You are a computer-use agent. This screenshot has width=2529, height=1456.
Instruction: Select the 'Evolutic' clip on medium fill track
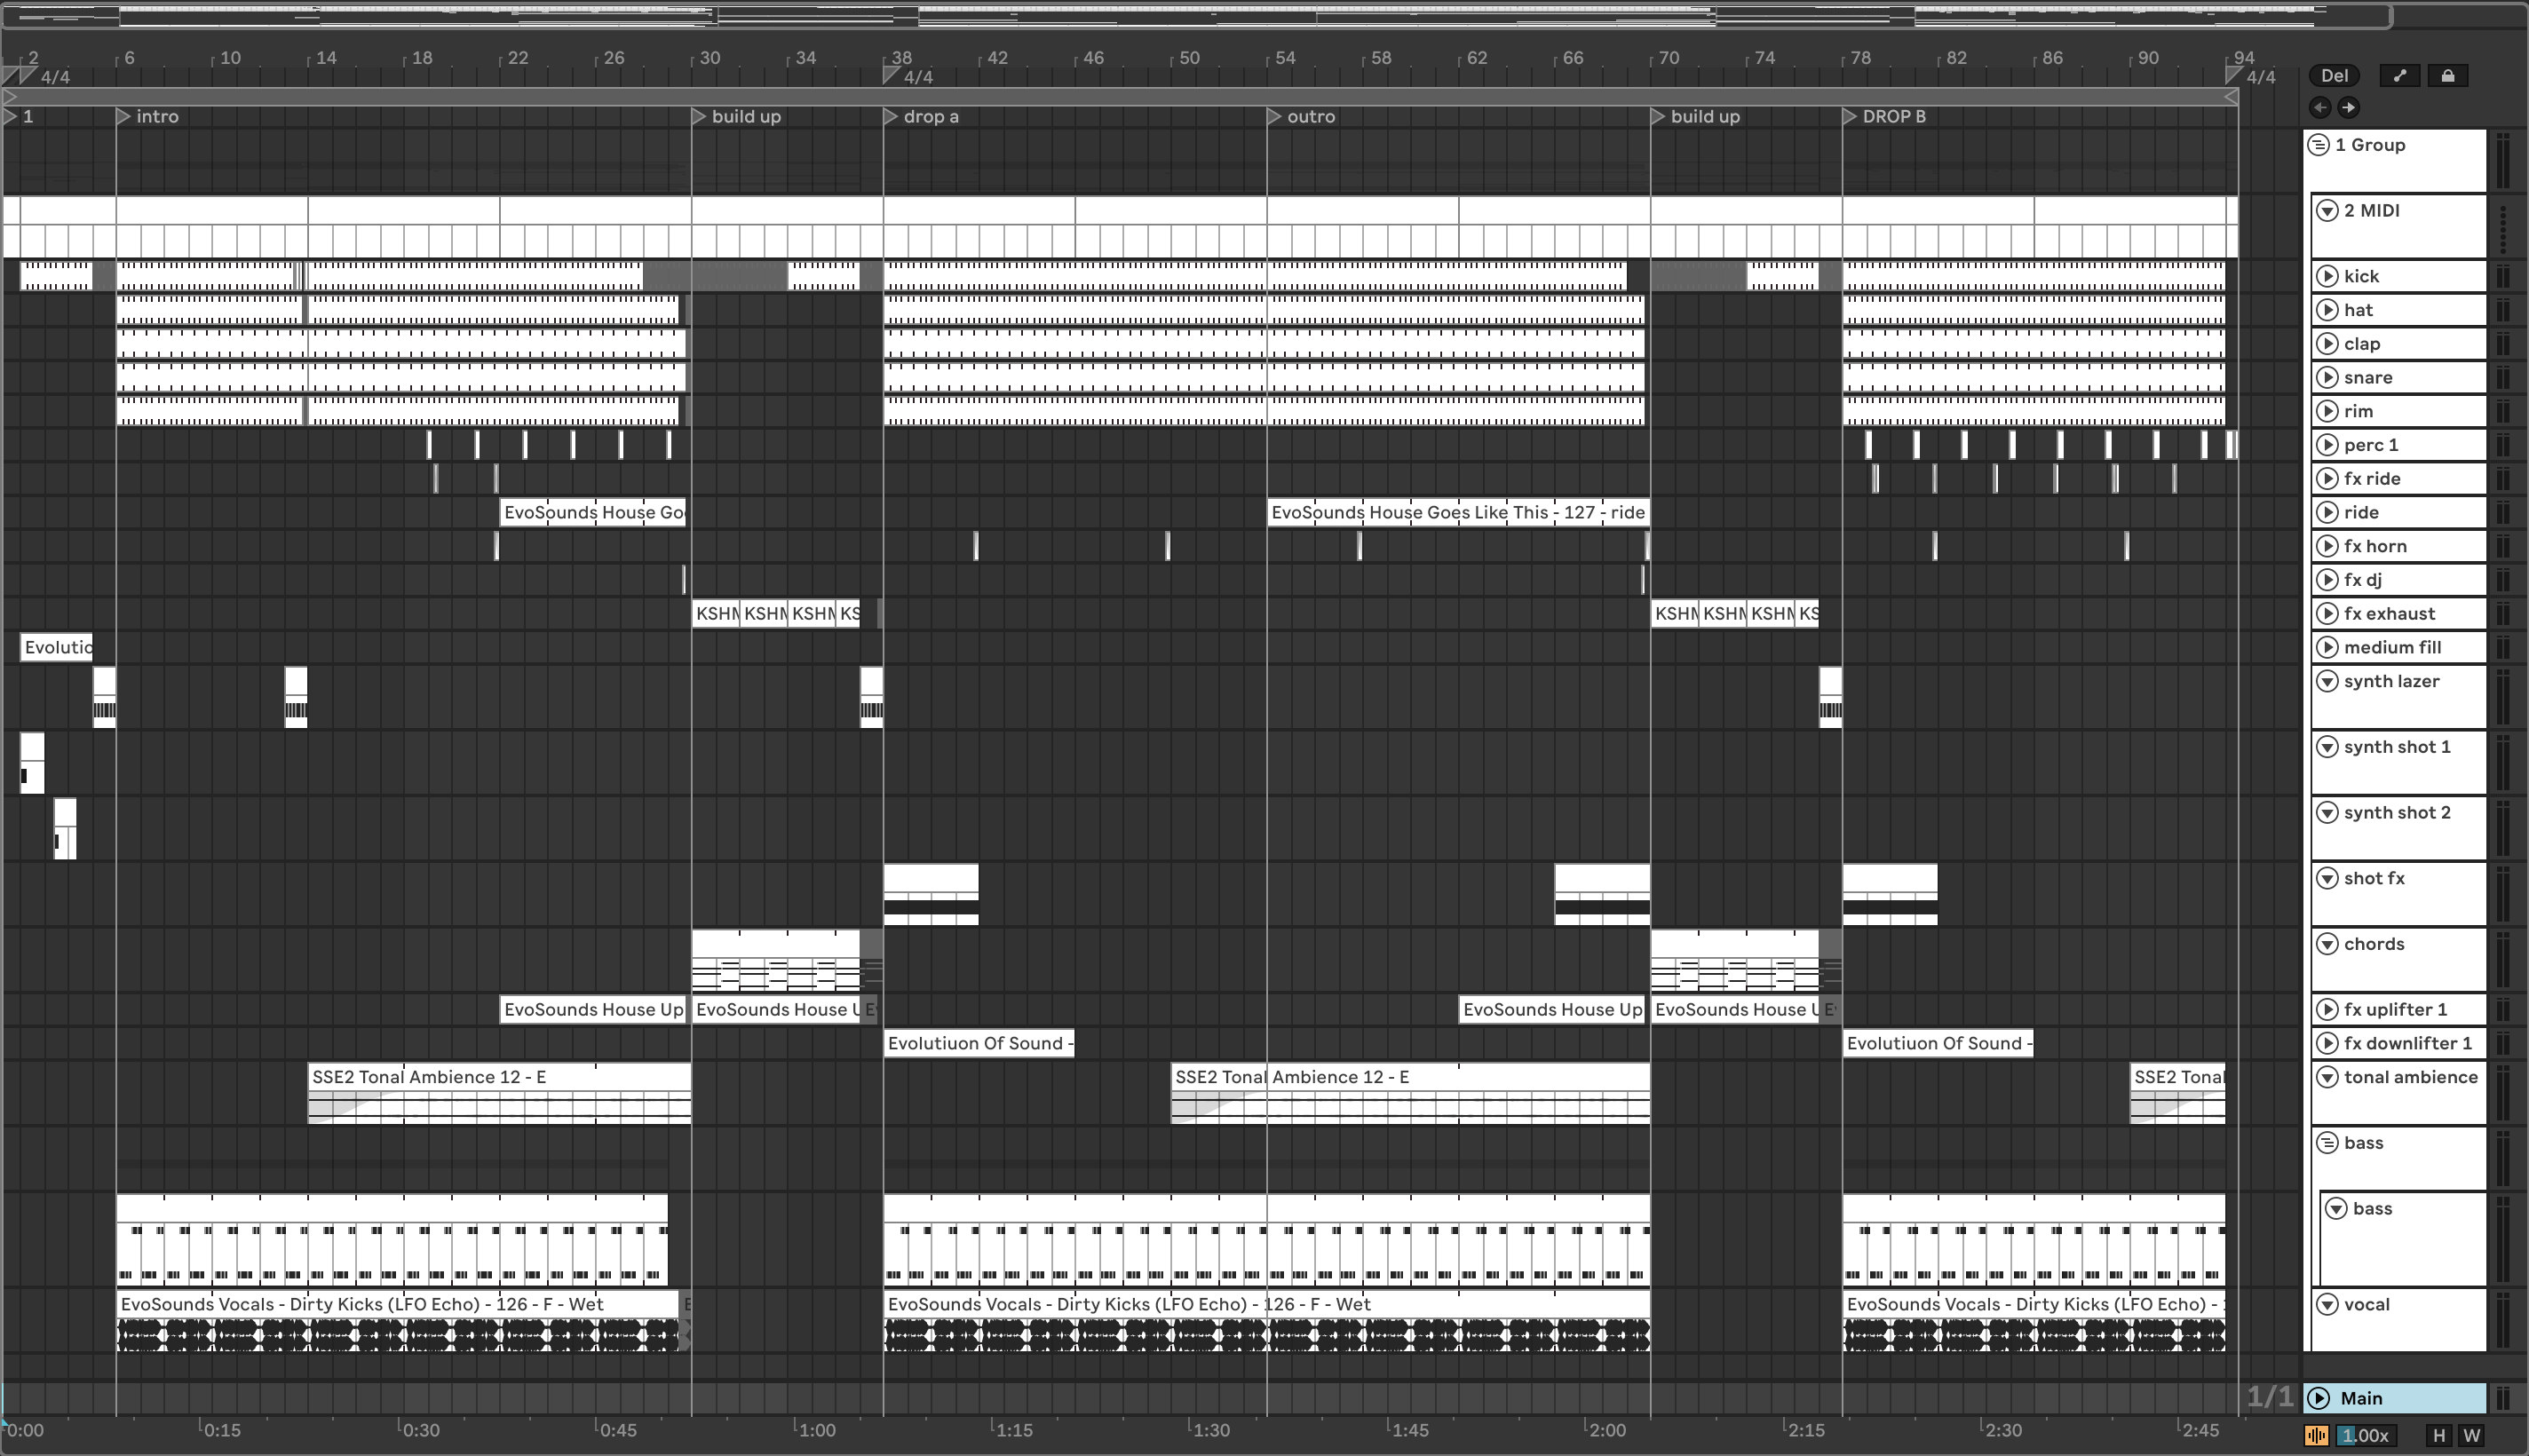coord(56,648)
